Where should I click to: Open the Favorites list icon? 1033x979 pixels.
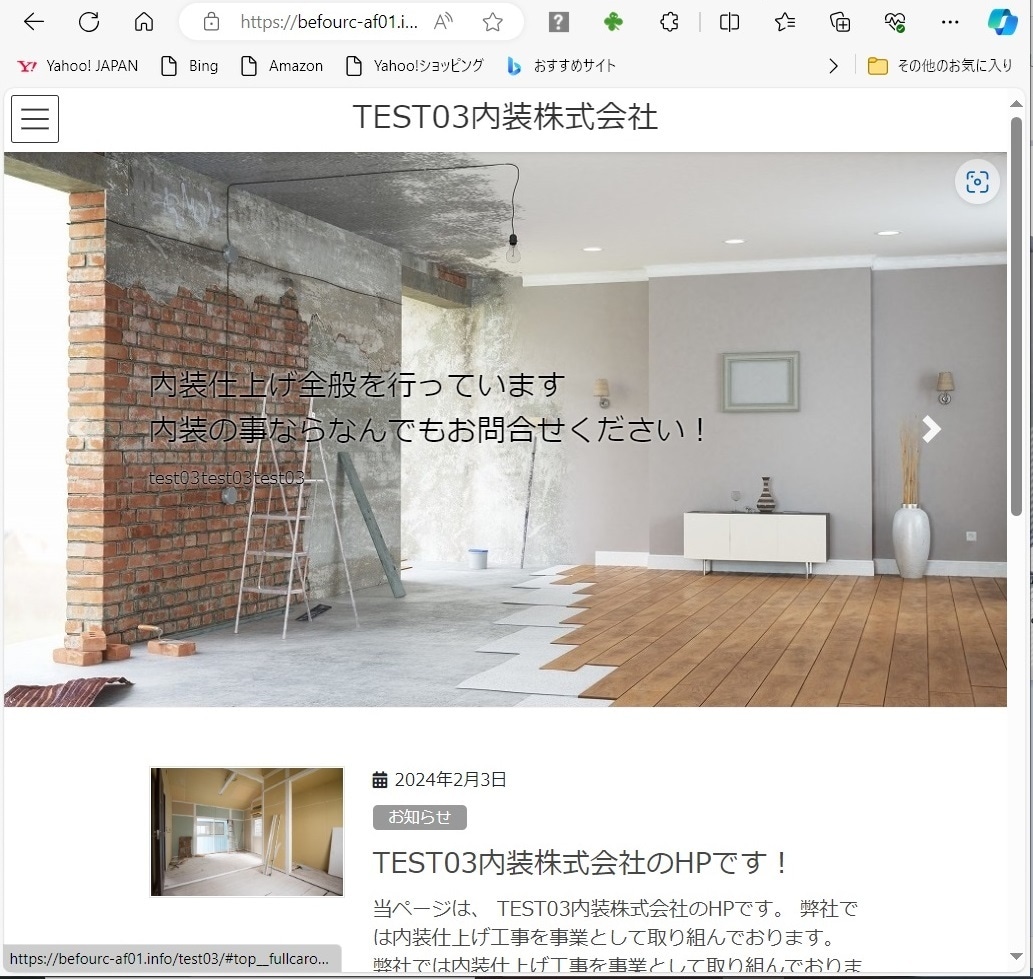coord(785,22)
